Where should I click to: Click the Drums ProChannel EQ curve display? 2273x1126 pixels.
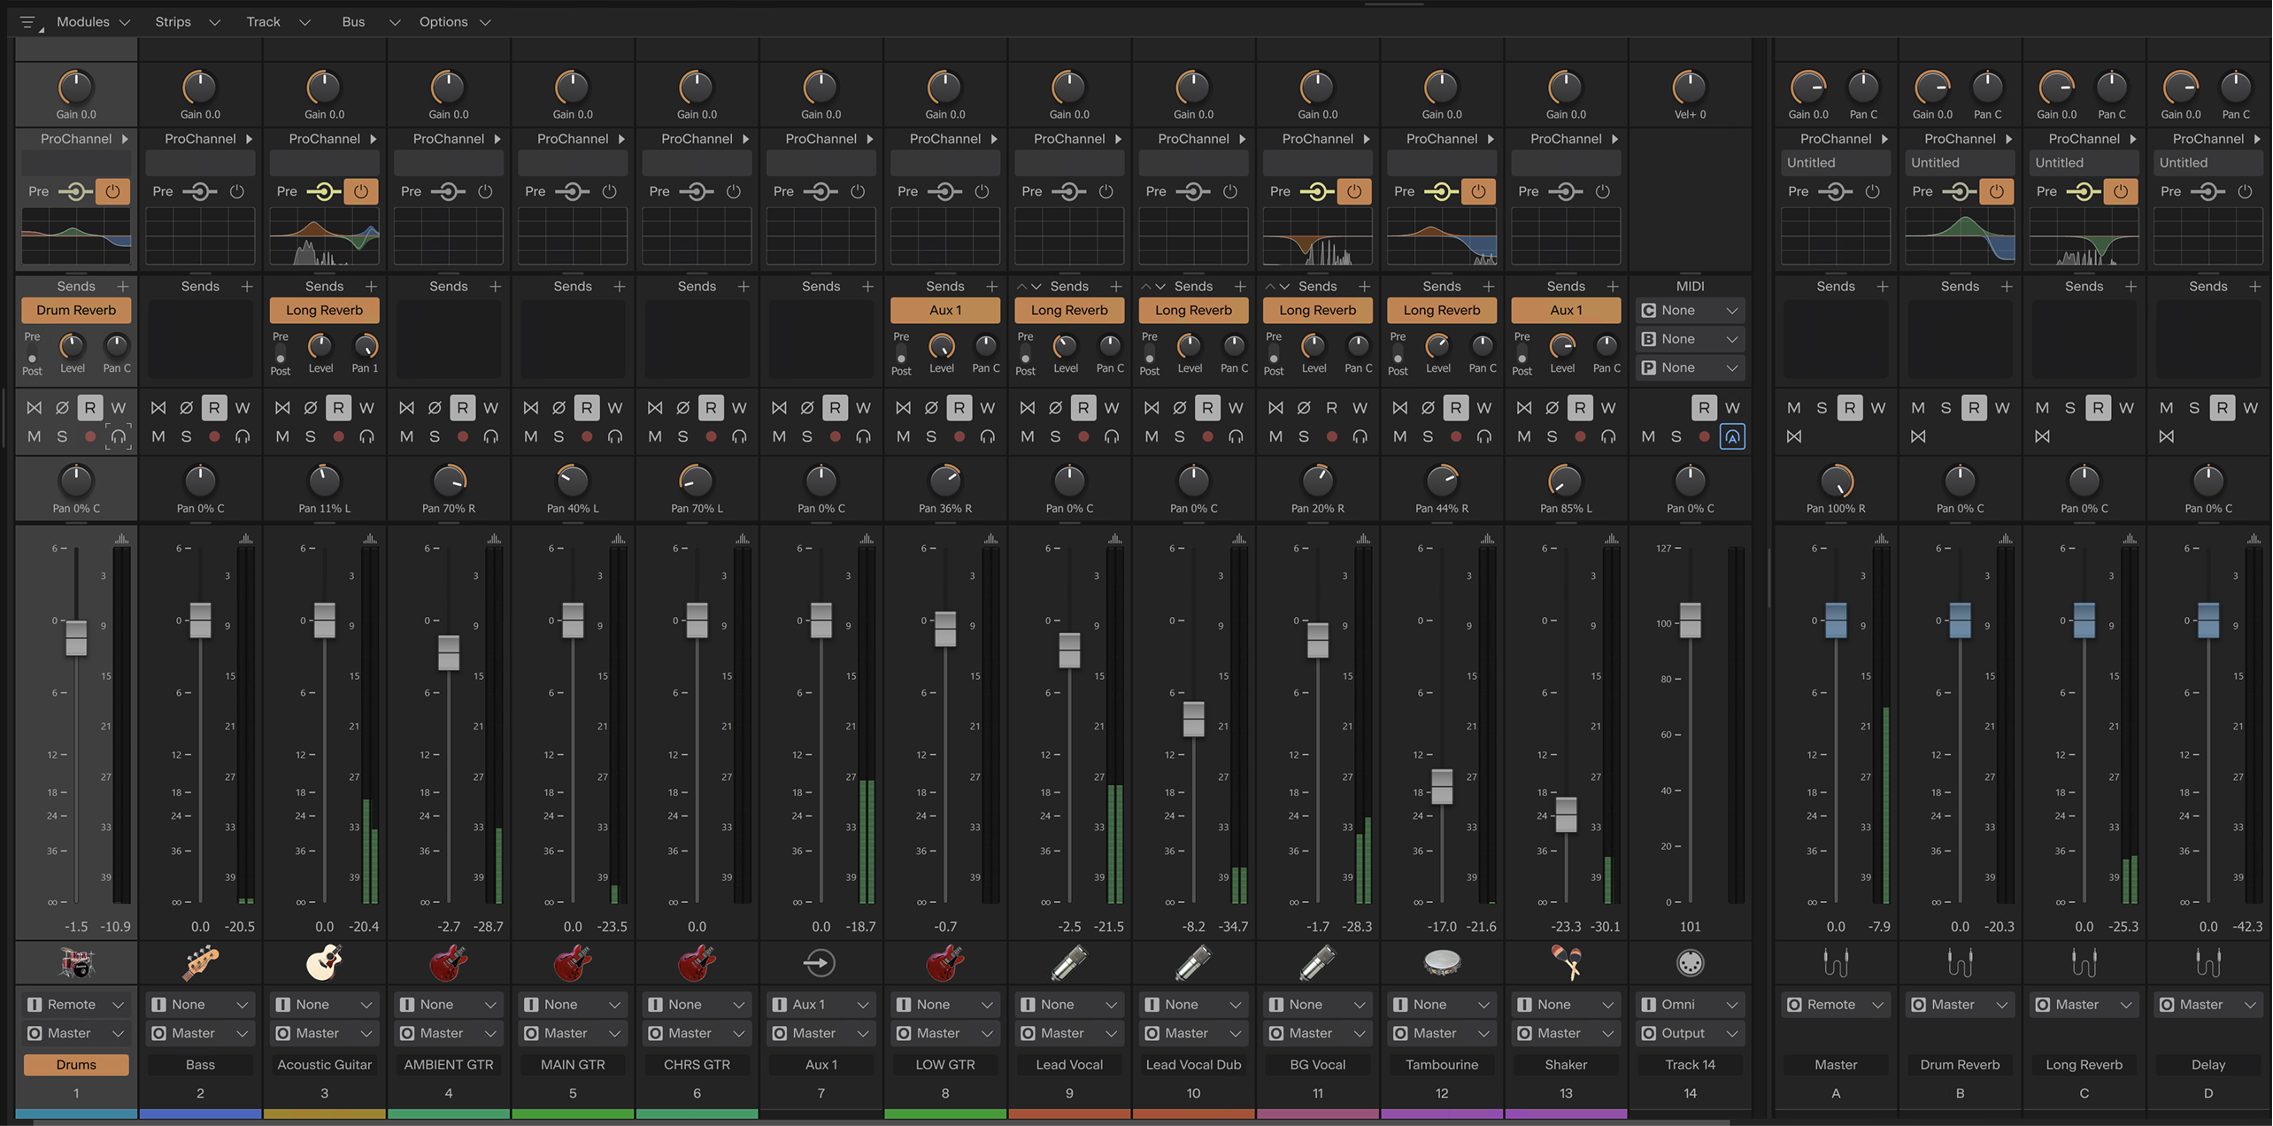pos(76,236)
